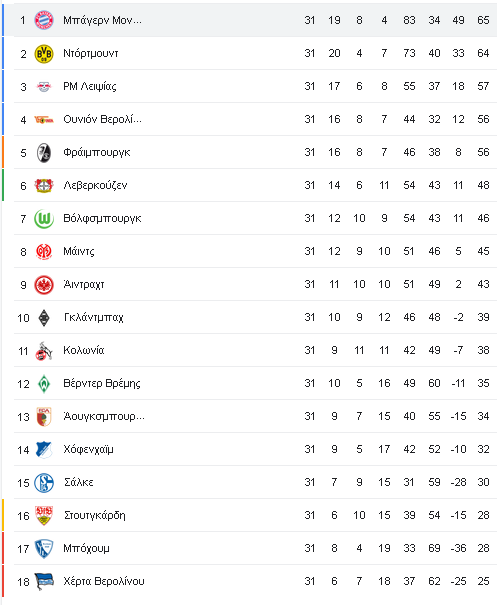Open the Λεβερκούζεν team link
Viewport: 497px width, 605px height.
pyautogui.click(x=95, y=186)
